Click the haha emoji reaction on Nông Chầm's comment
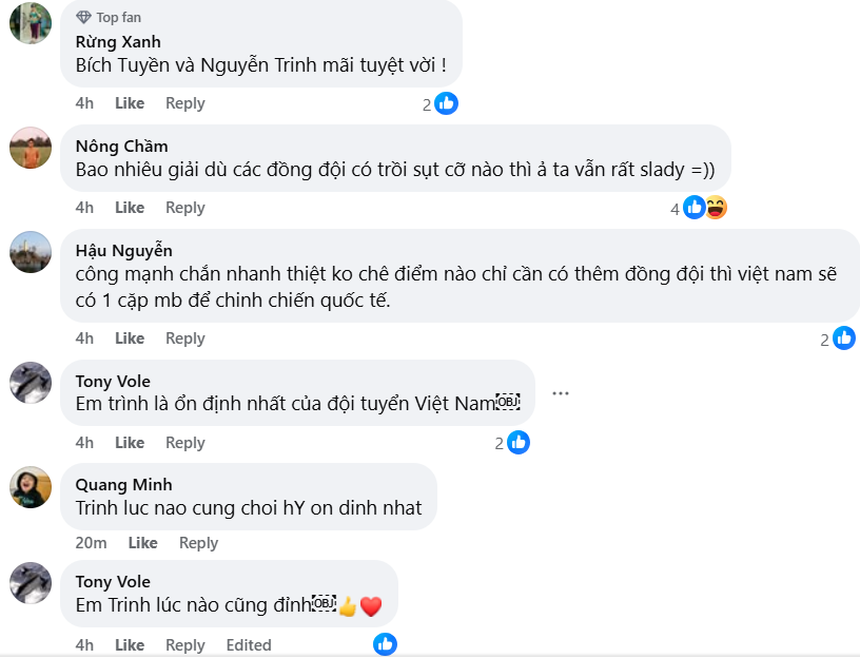The image size is (860, 658). pyautogui.click(x=716, y=207)
